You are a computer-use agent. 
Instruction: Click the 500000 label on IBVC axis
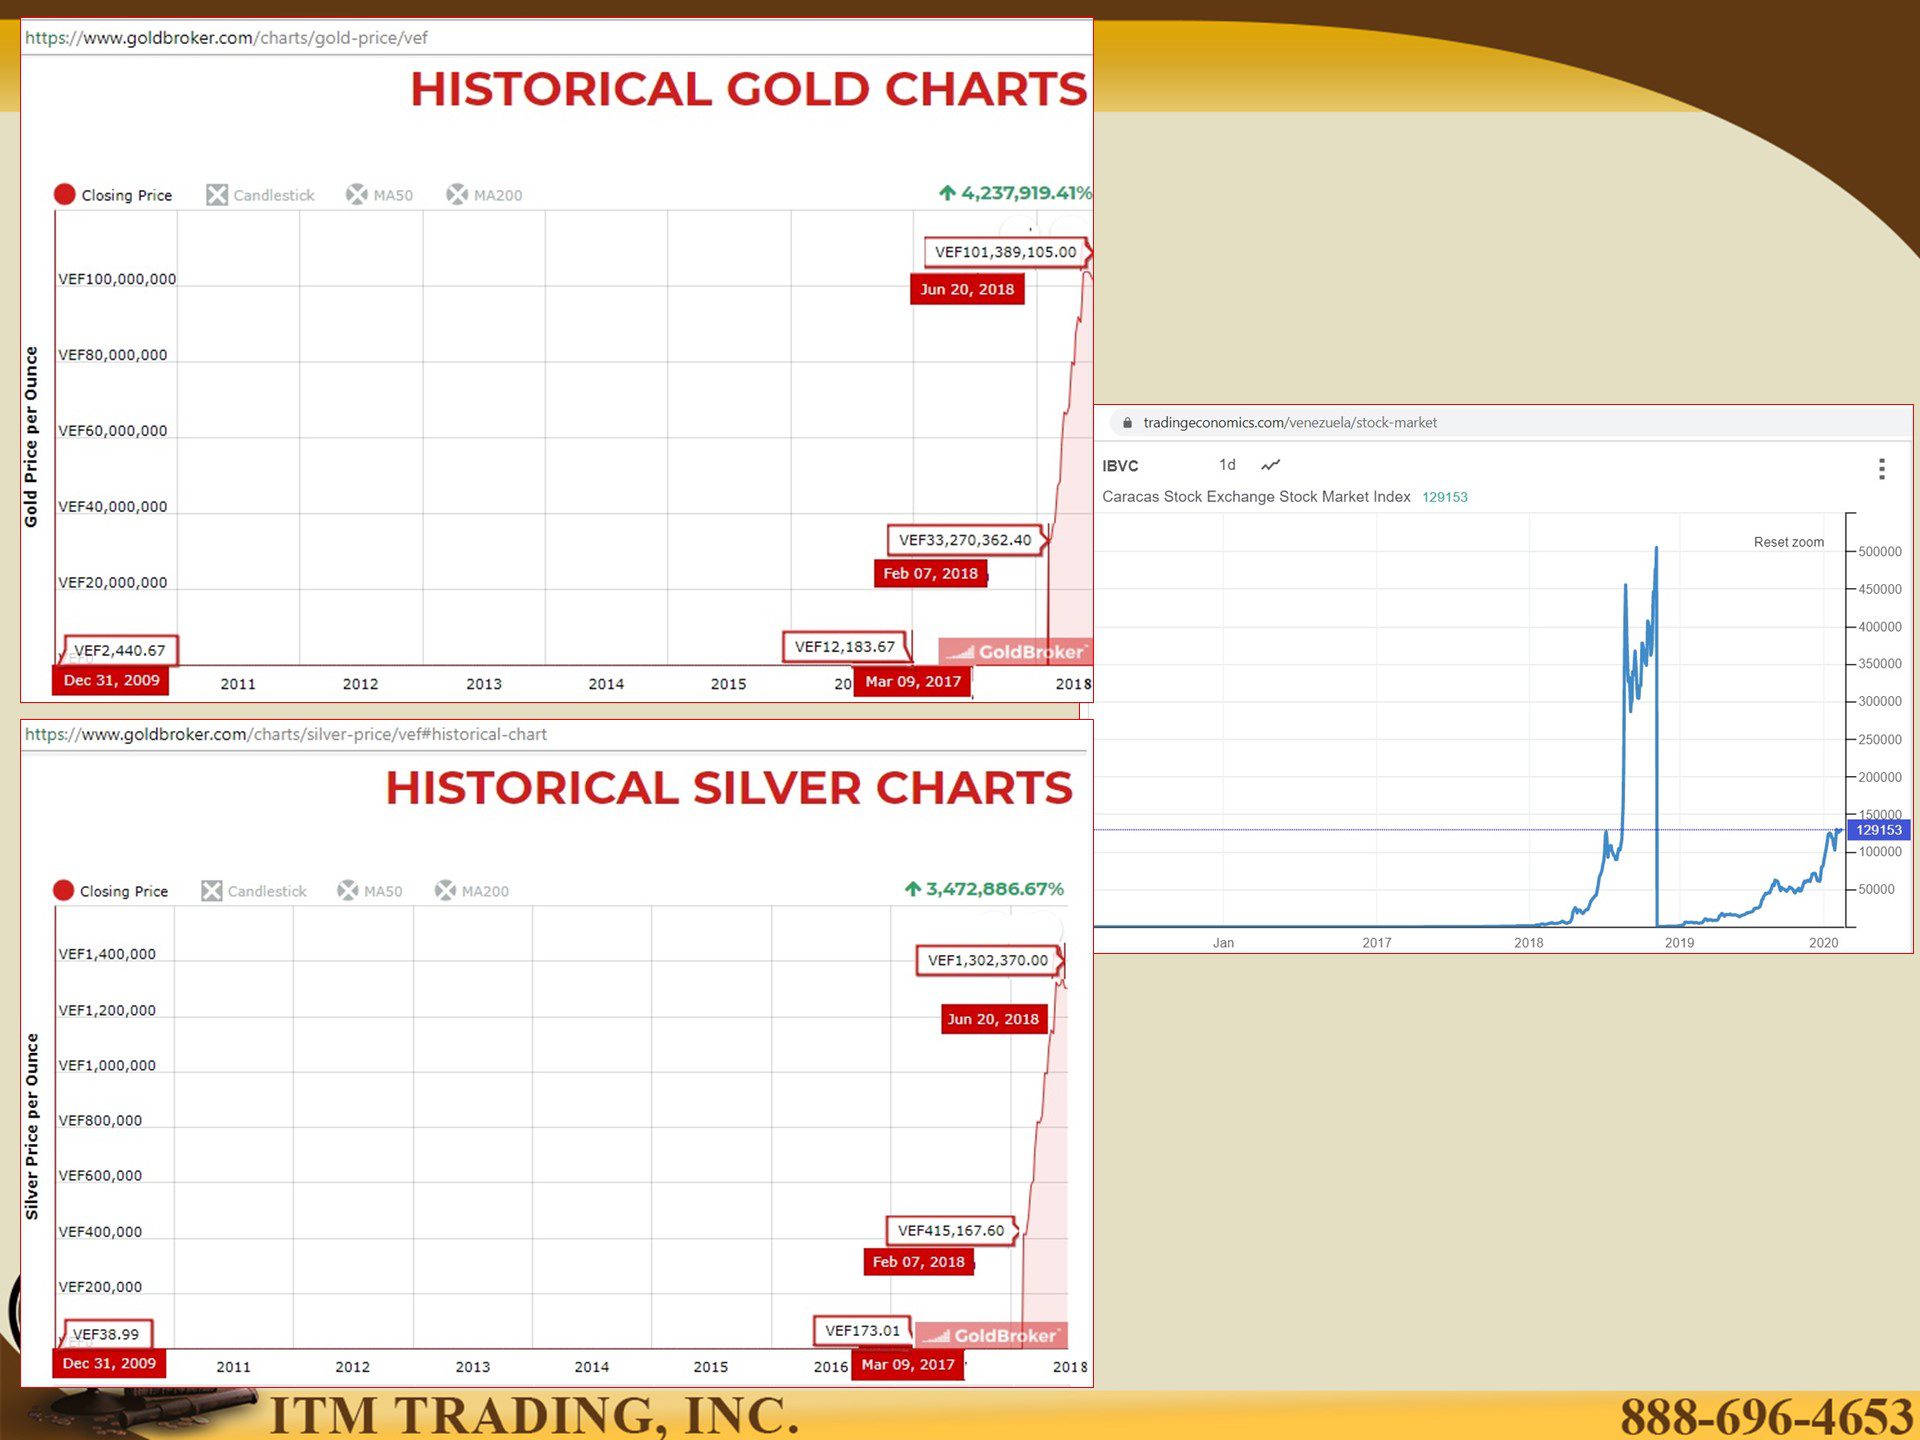(1880, 552)
